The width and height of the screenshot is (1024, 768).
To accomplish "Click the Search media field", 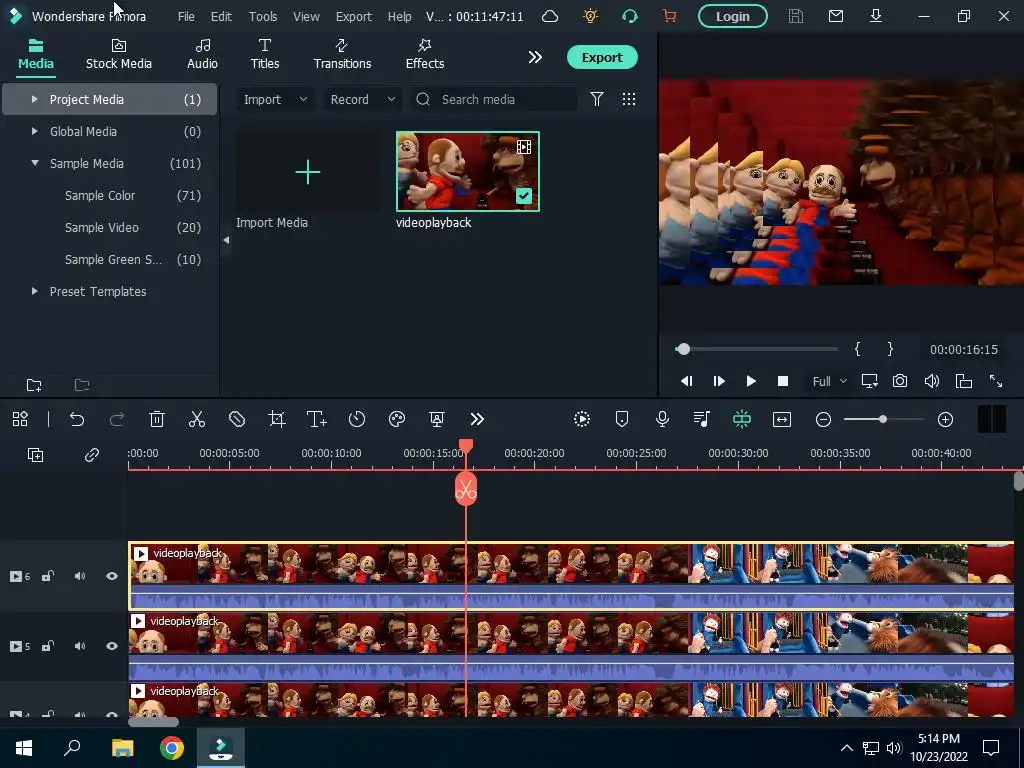I will point(494,99).
